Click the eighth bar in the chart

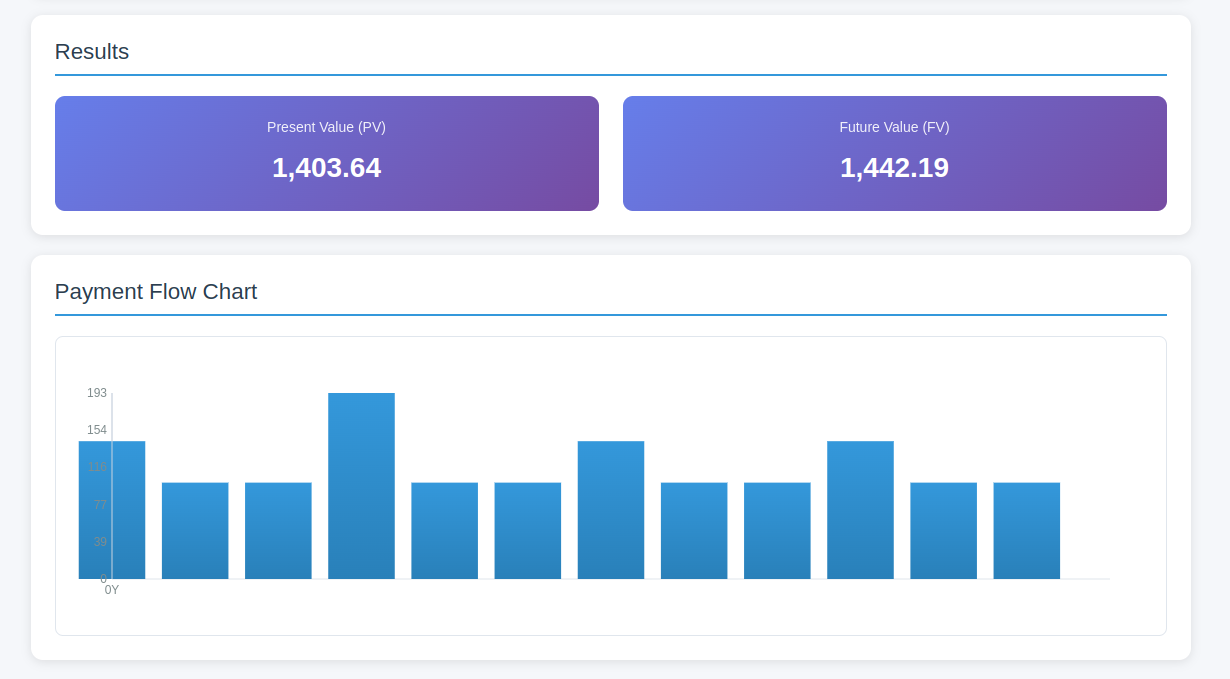pyautogui.click(x=694, y=531)
